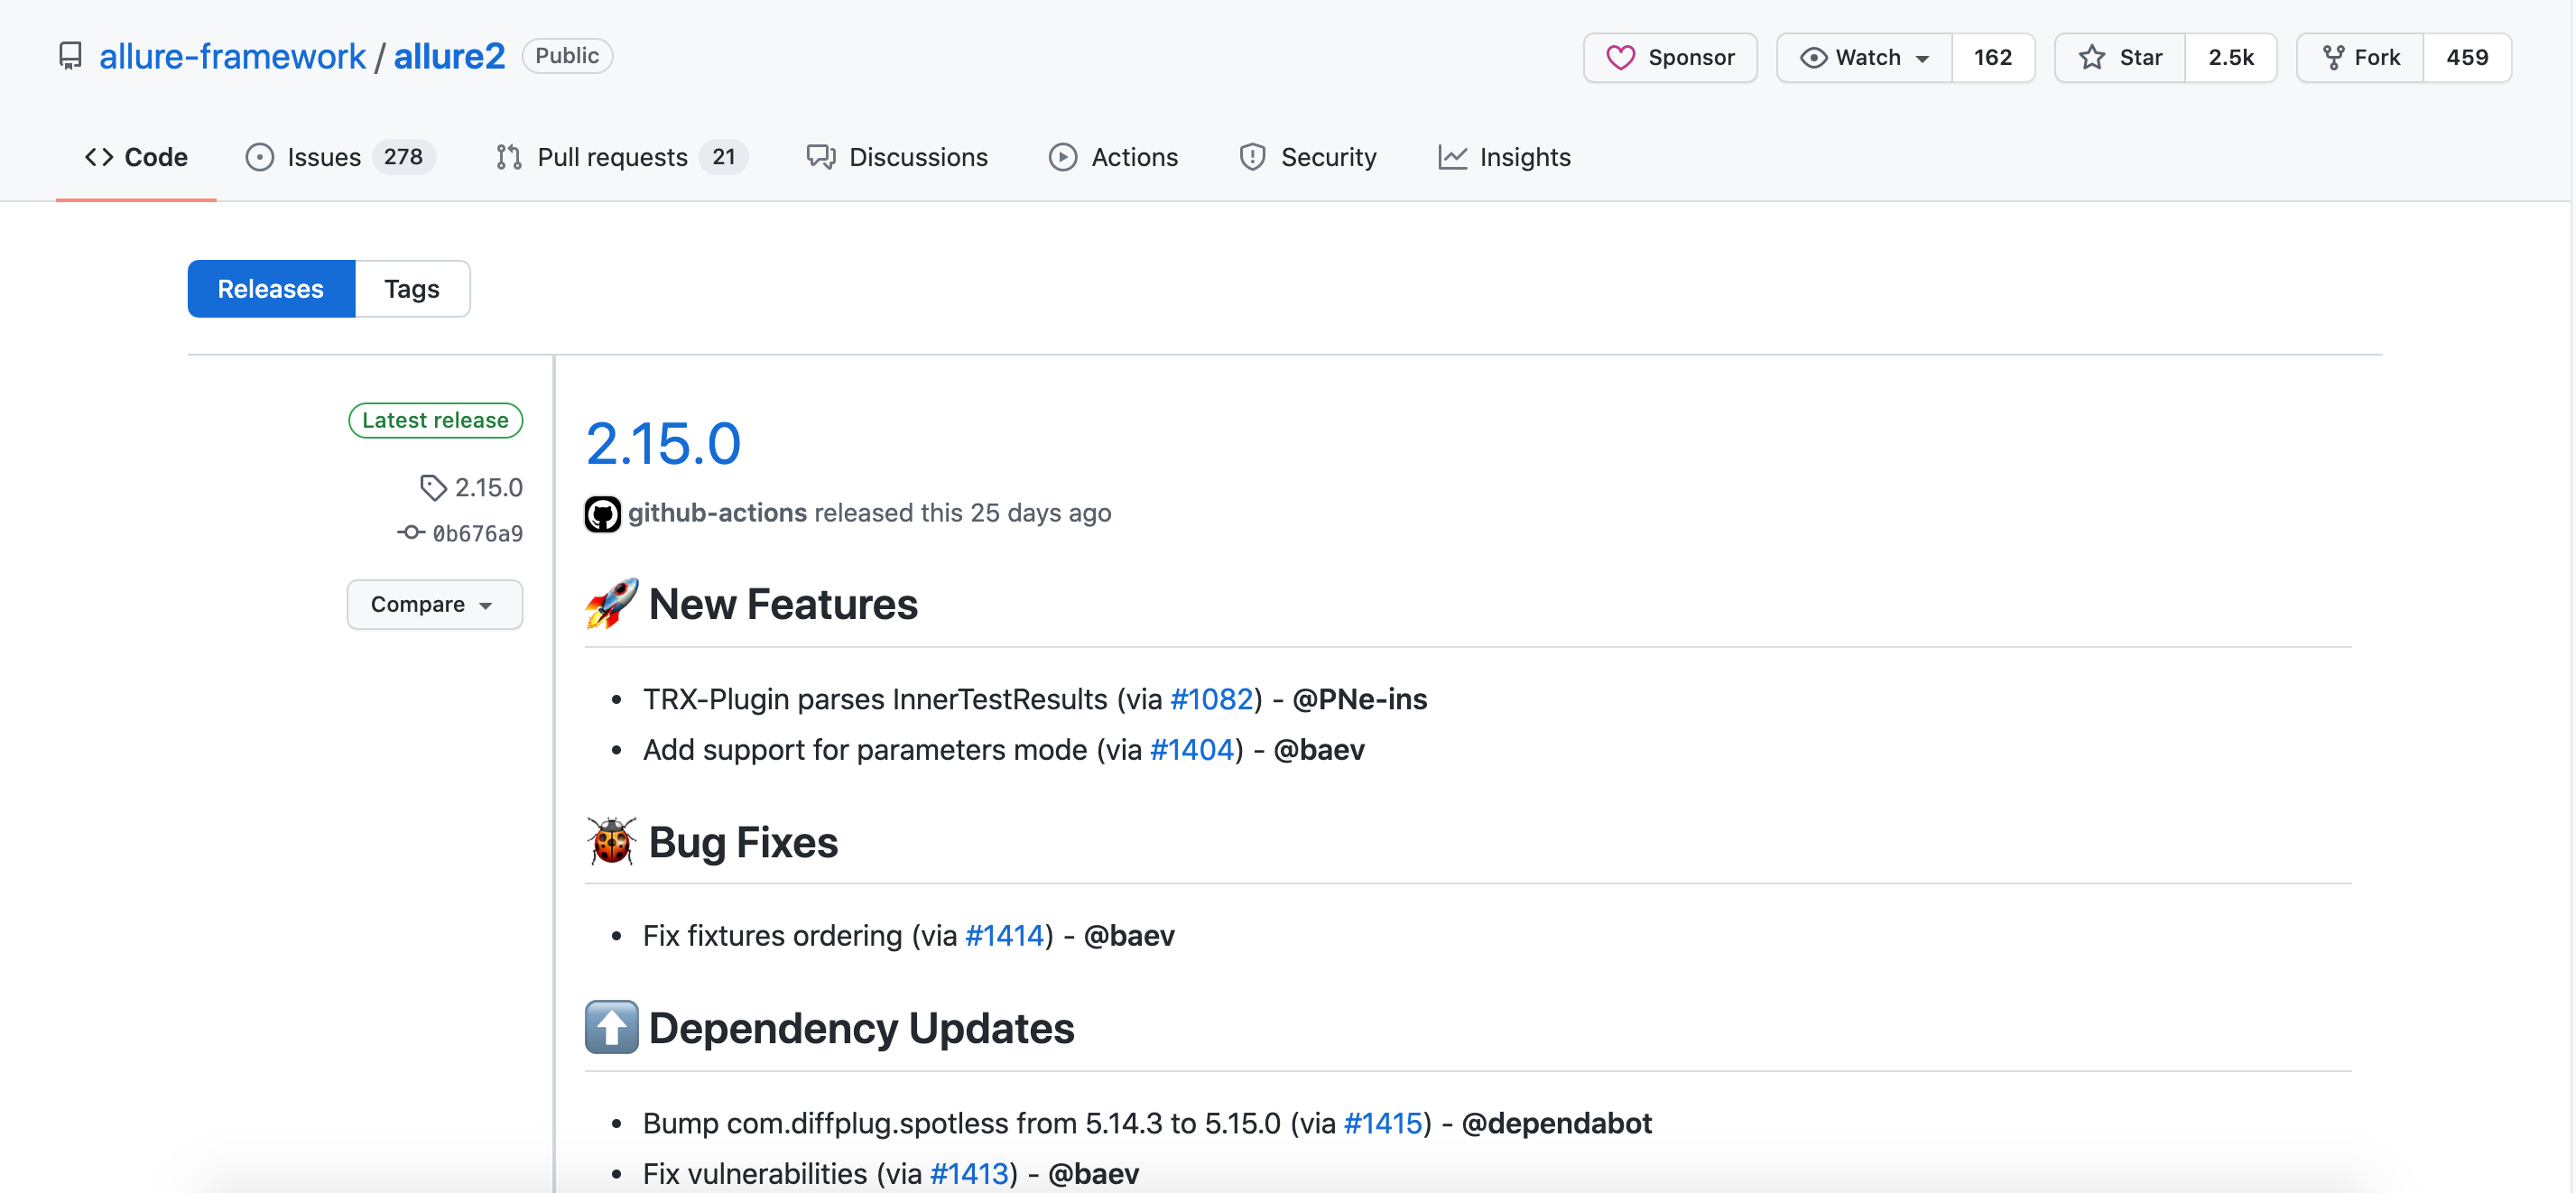Click the Latest release label
2576x1193 pixels.
click(x=435, y=420)
